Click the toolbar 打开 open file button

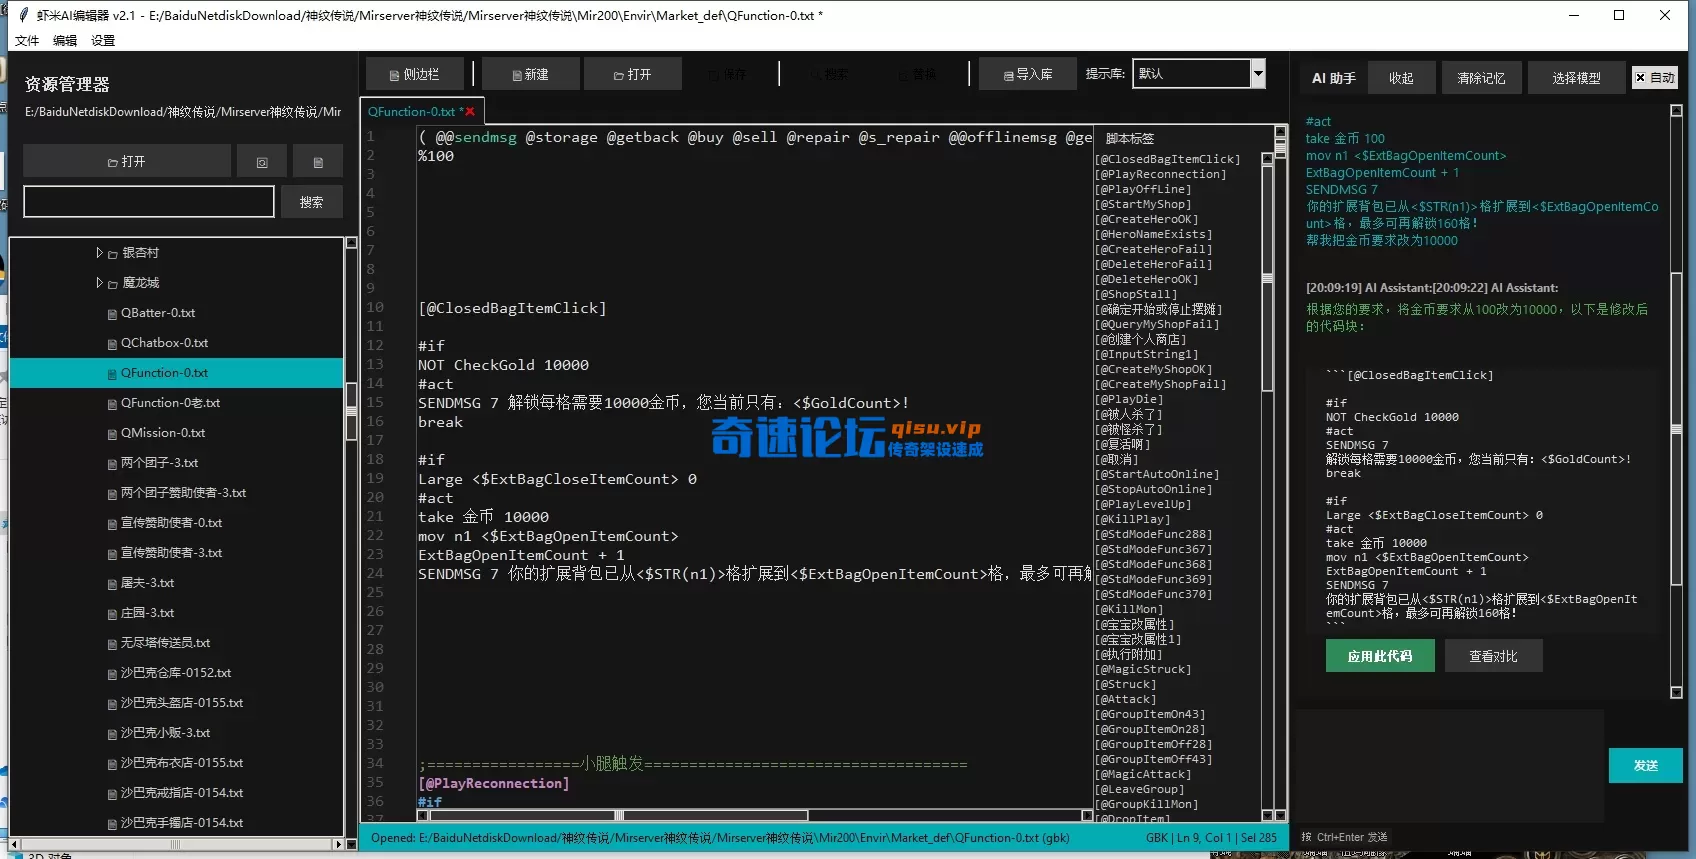(x=632, y=74)
